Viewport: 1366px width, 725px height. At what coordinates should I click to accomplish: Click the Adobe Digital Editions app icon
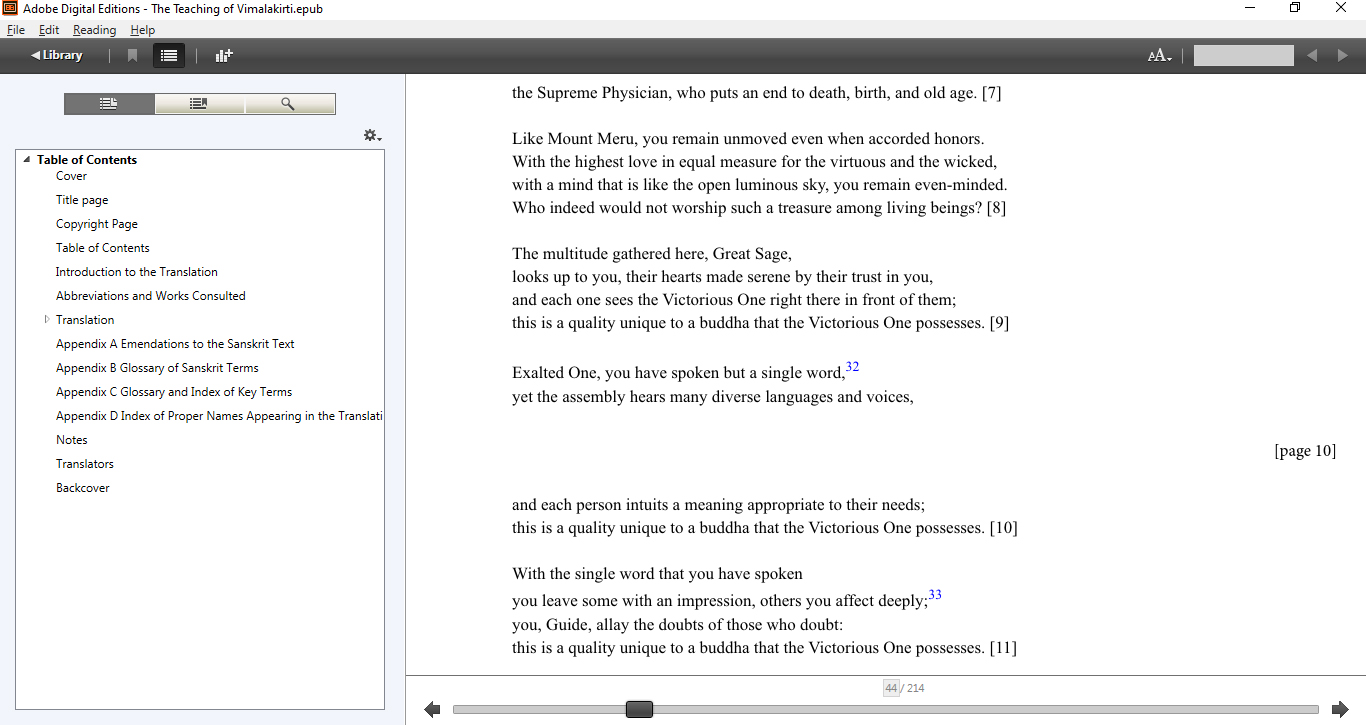point(10,8)
